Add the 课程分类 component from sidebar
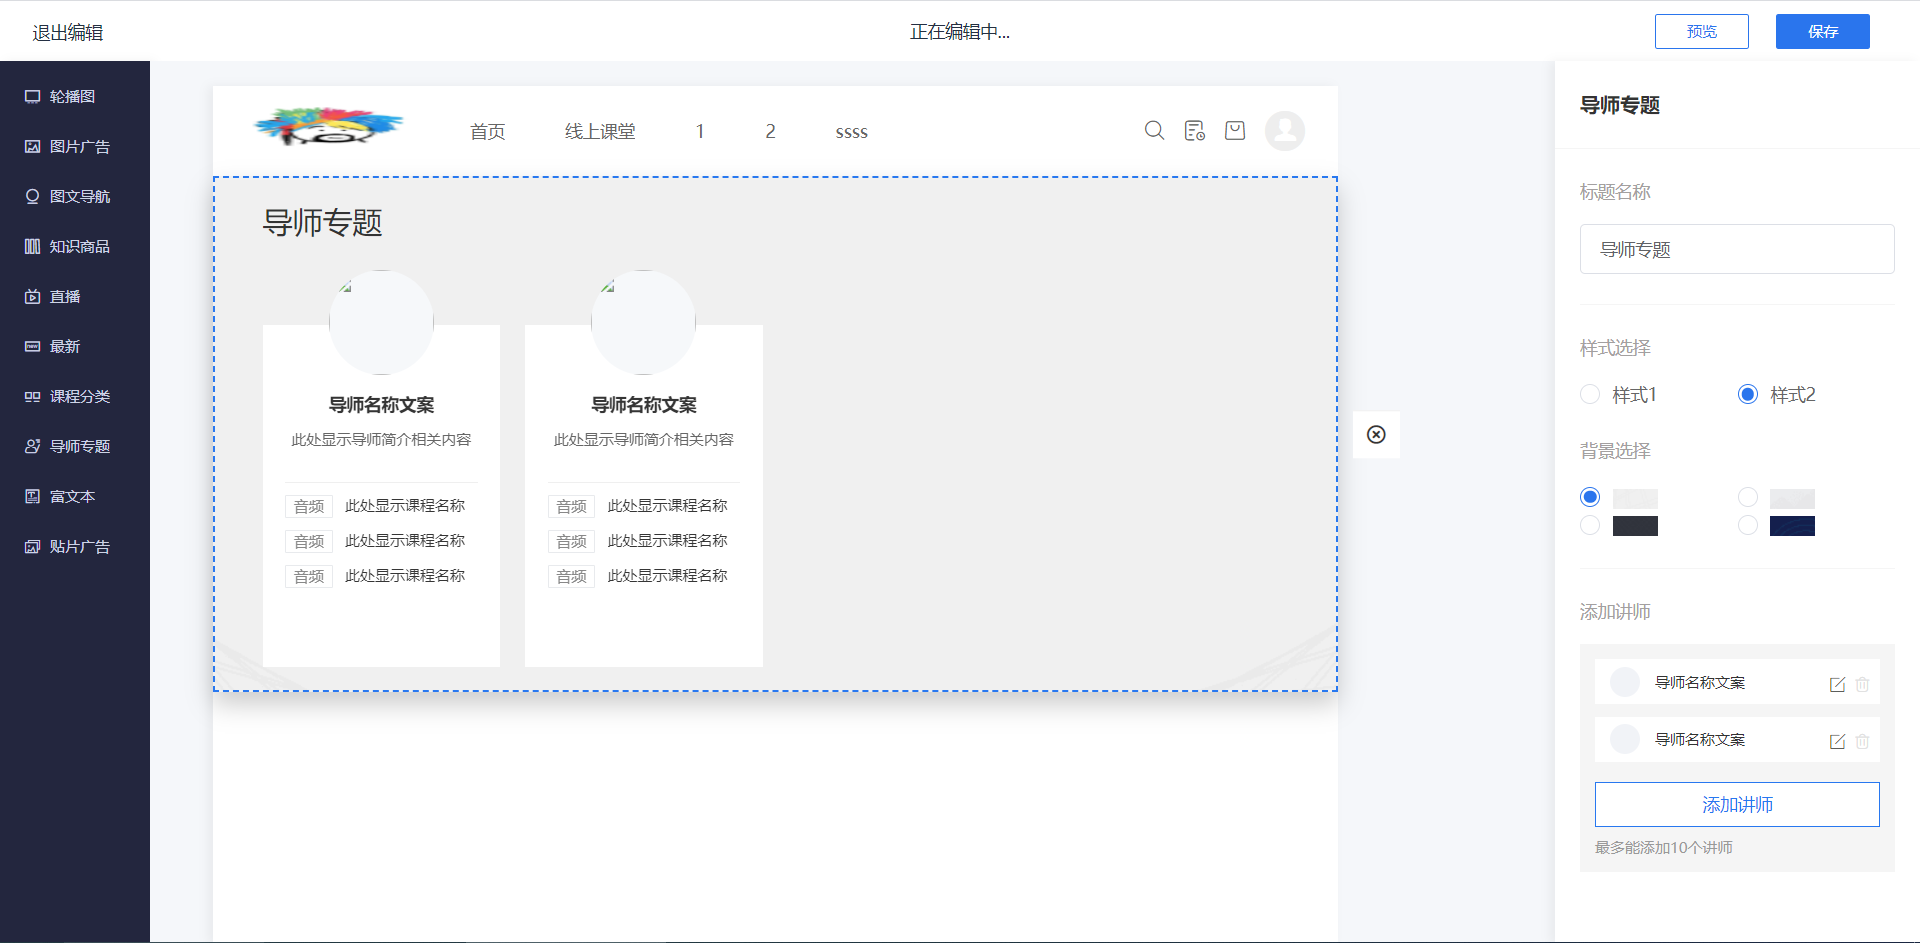Screen dimensions: 1920x943 79,397
